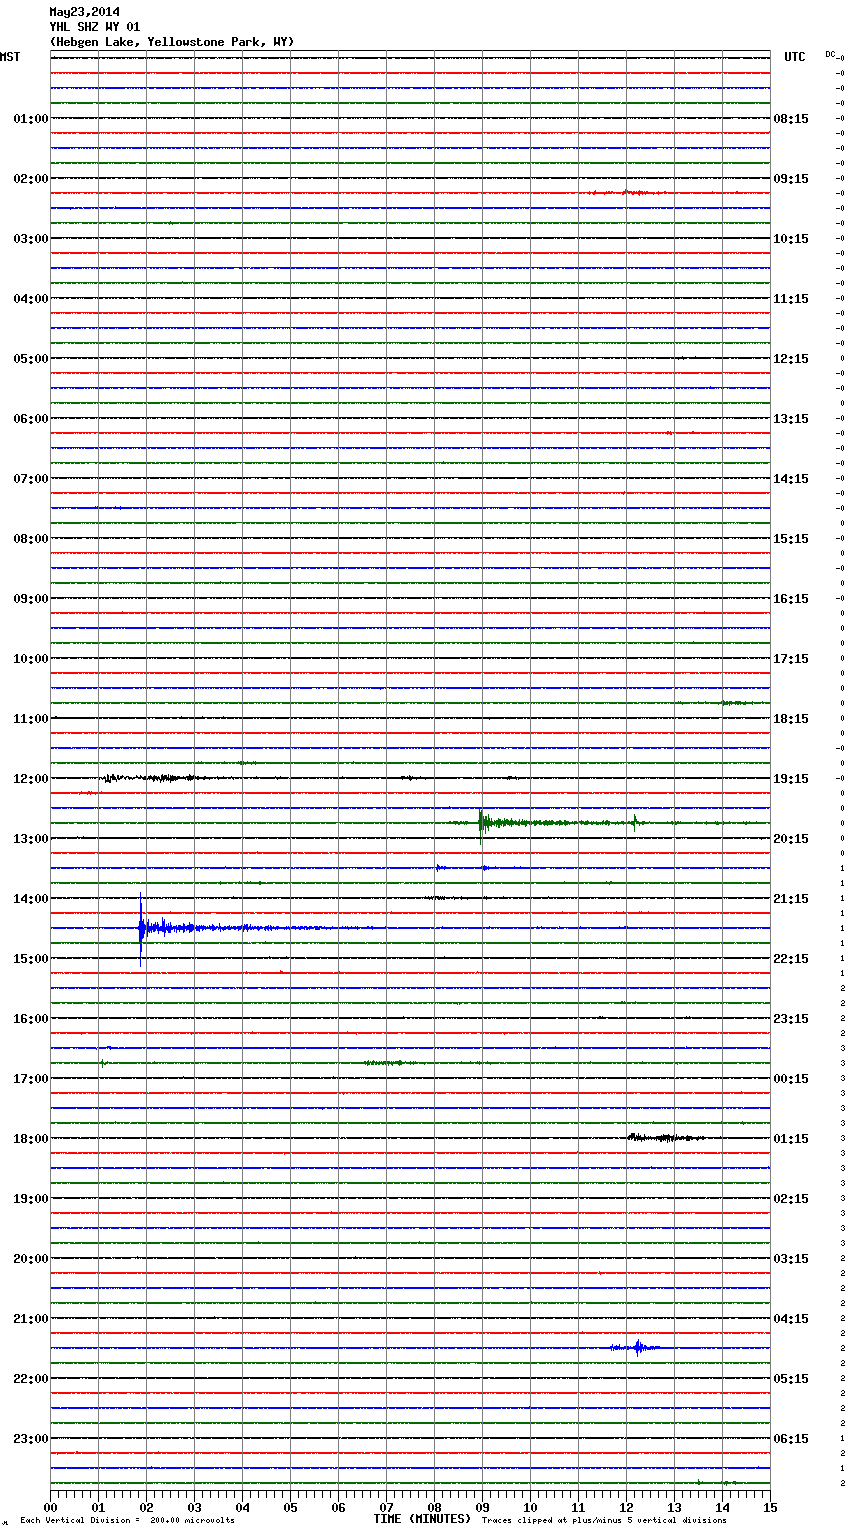
Task: Click the TIME (MINUTES) axis title
Action: click(x=422, y=1519)
